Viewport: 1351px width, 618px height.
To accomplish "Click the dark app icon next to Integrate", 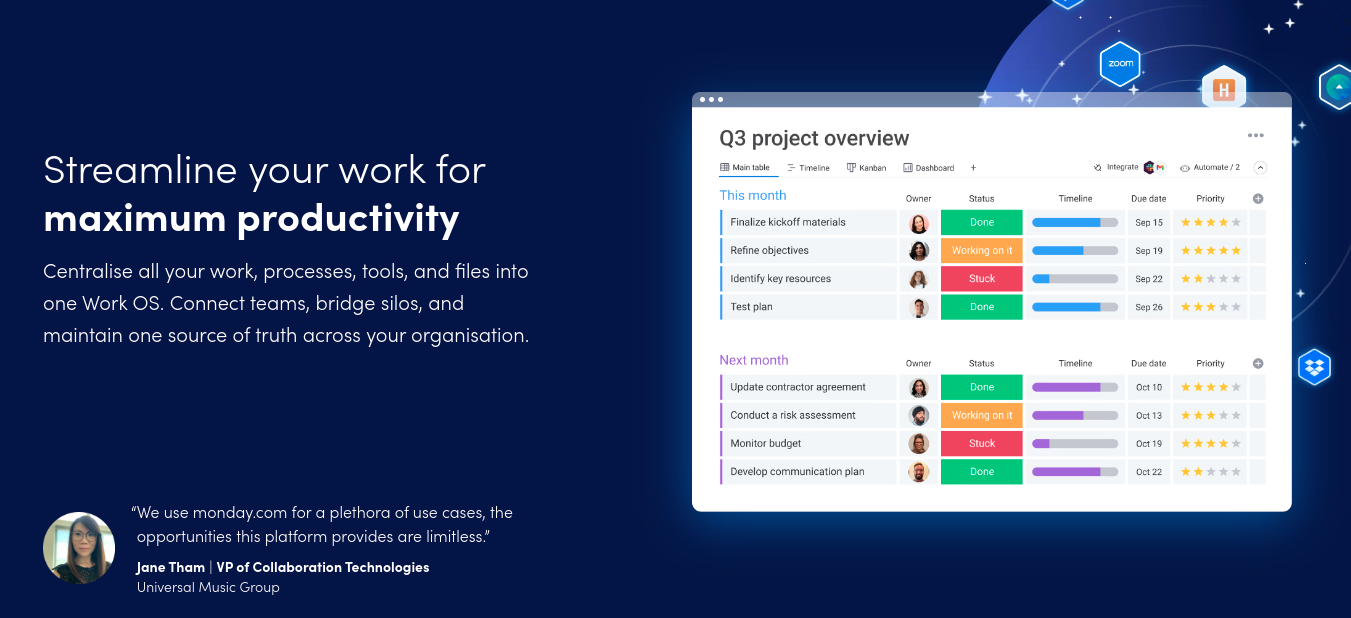I will coord(1149,168).
